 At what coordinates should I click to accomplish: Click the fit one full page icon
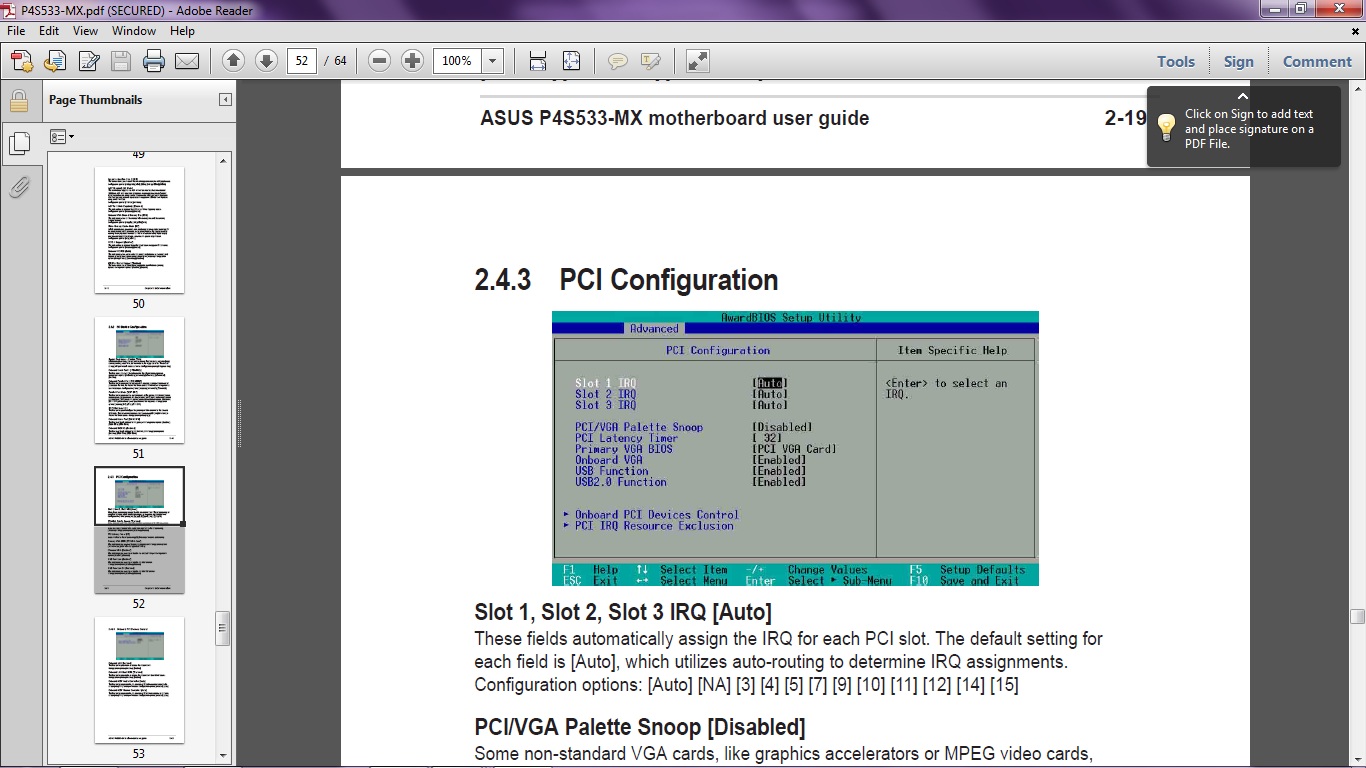(571, 61)
